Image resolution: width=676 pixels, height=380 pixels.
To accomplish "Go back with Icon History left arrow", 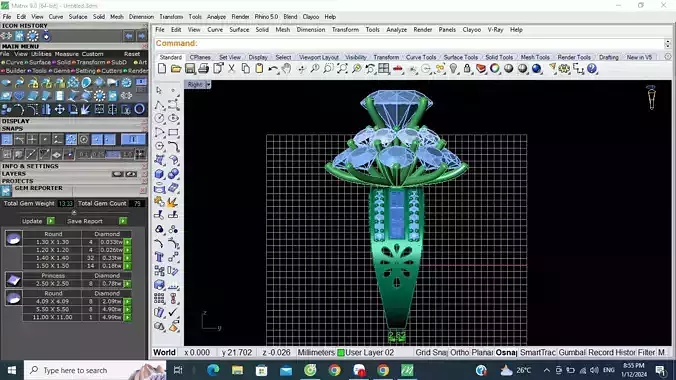I will click(x=128, y=36).
